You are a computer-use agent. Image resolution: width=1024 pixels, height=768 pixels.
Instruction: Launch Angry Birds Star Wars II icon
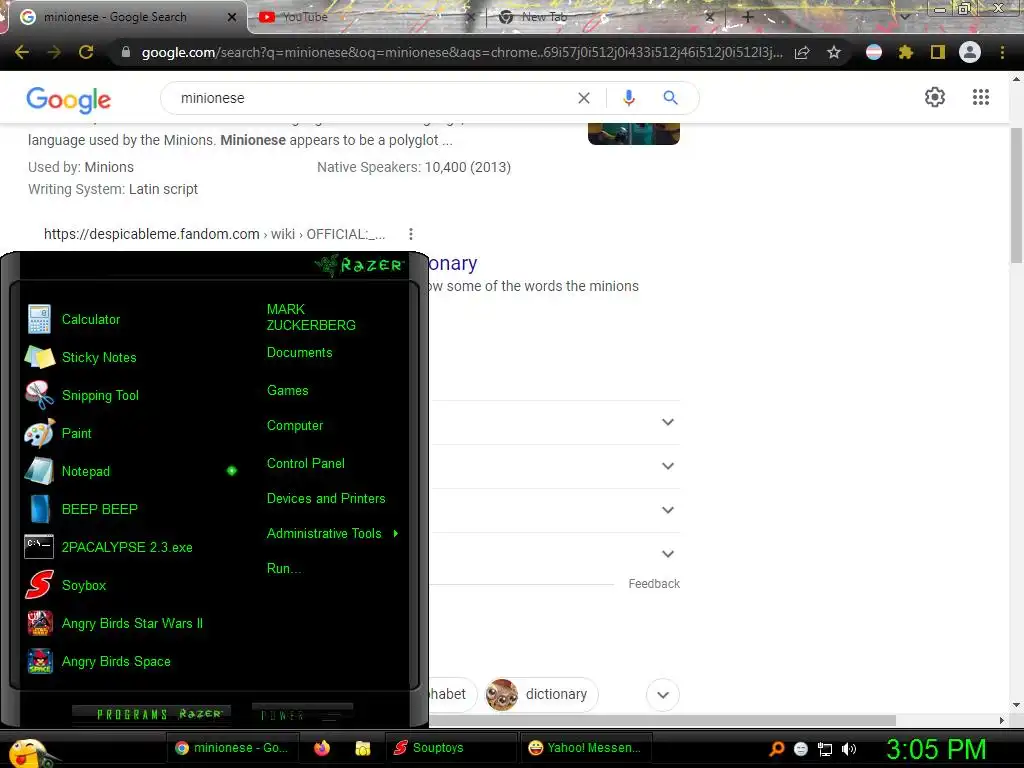(39, 623)
